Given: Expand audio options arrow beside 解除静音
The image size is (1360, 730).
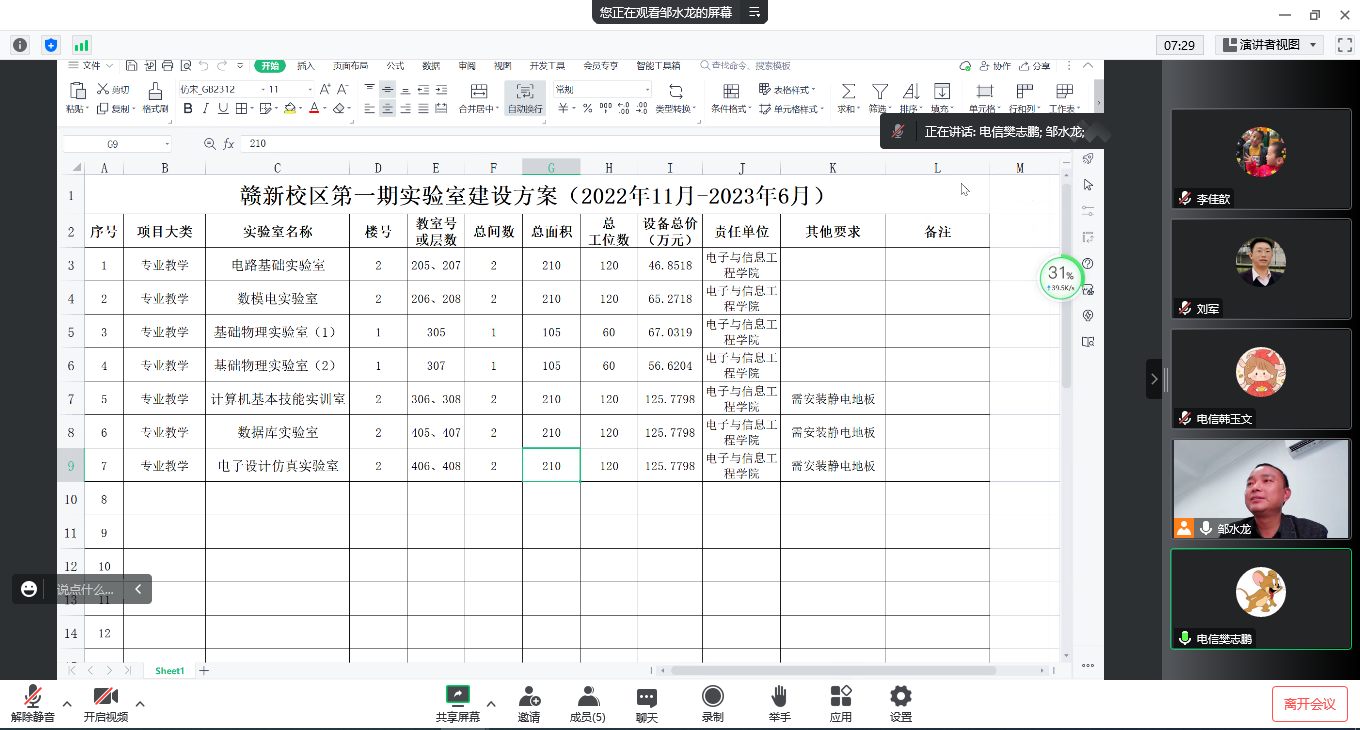Looking at the screenshot, I should (67, 704).
